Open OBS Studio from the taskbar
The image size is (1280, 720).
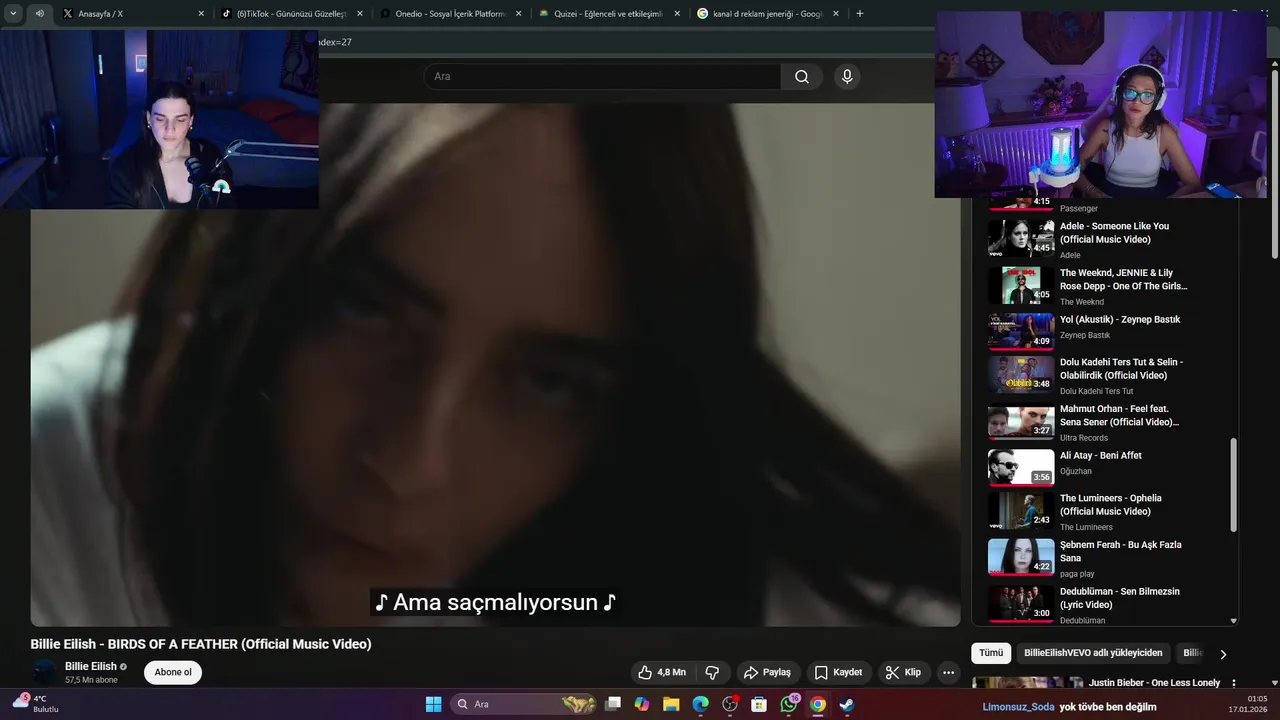[x=730, y=704]
